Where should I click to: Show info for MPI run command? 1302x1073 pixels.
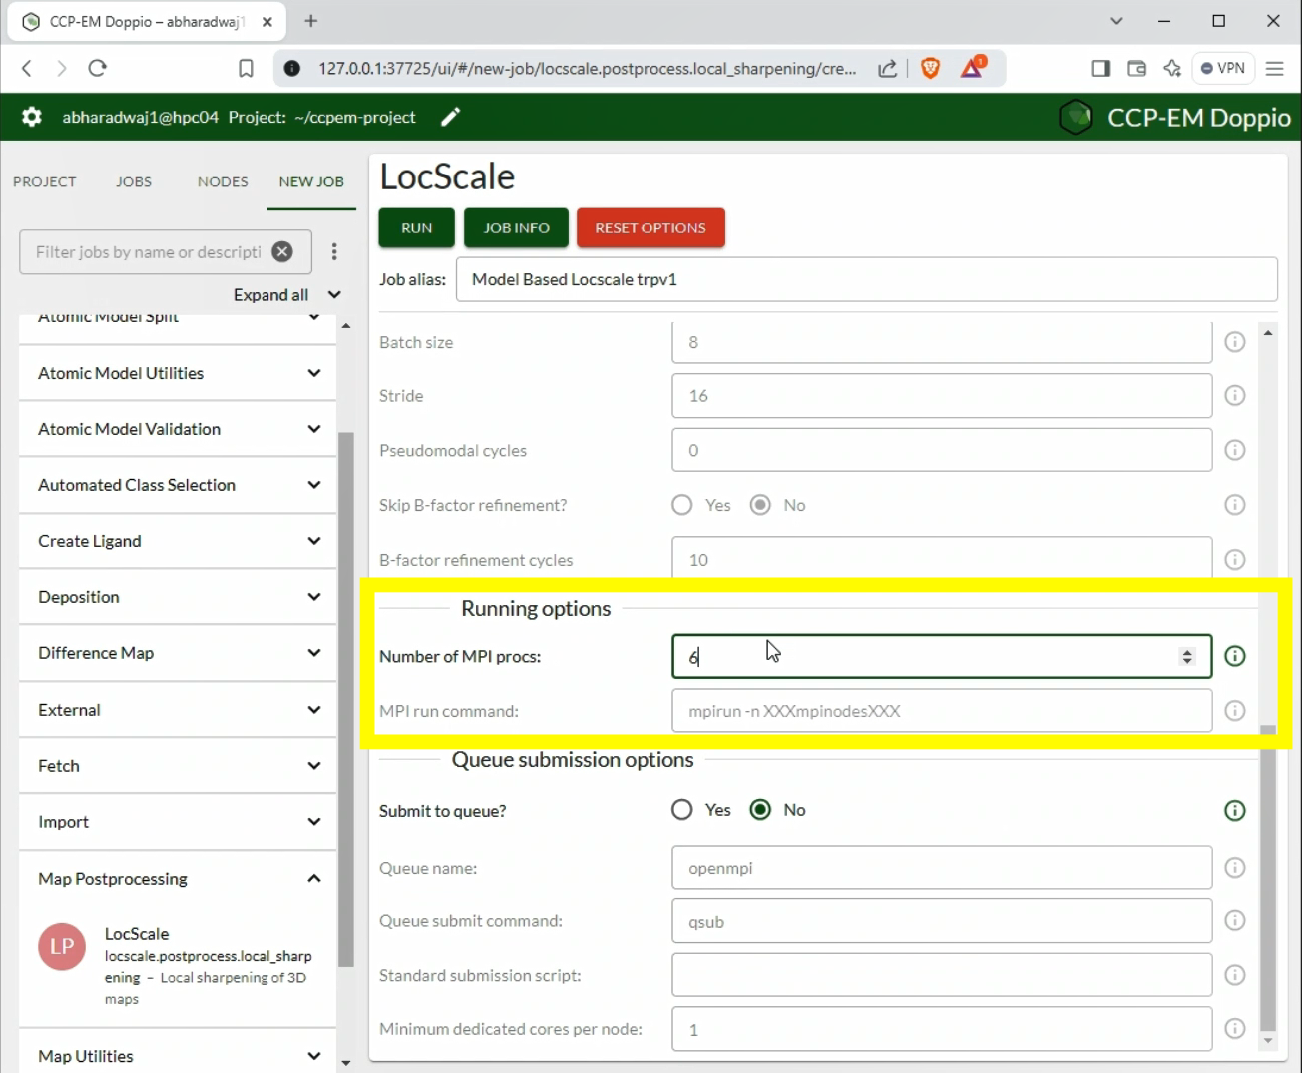(x=1235, y=711)
